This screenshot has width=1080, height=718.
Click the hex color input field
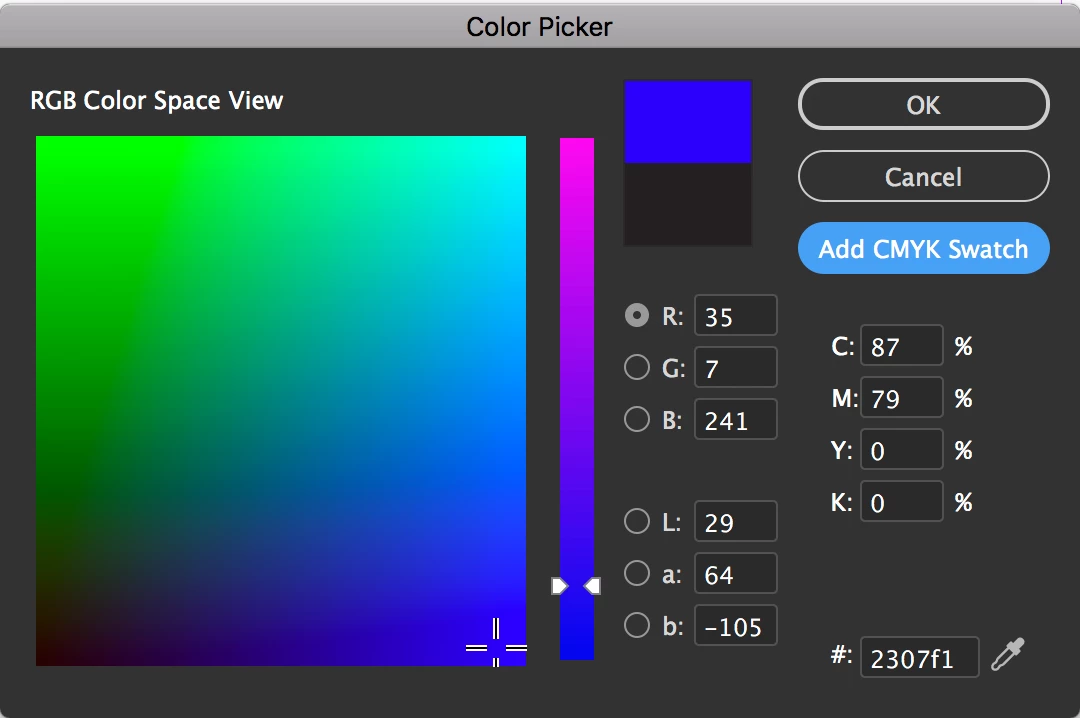[919, 658]
